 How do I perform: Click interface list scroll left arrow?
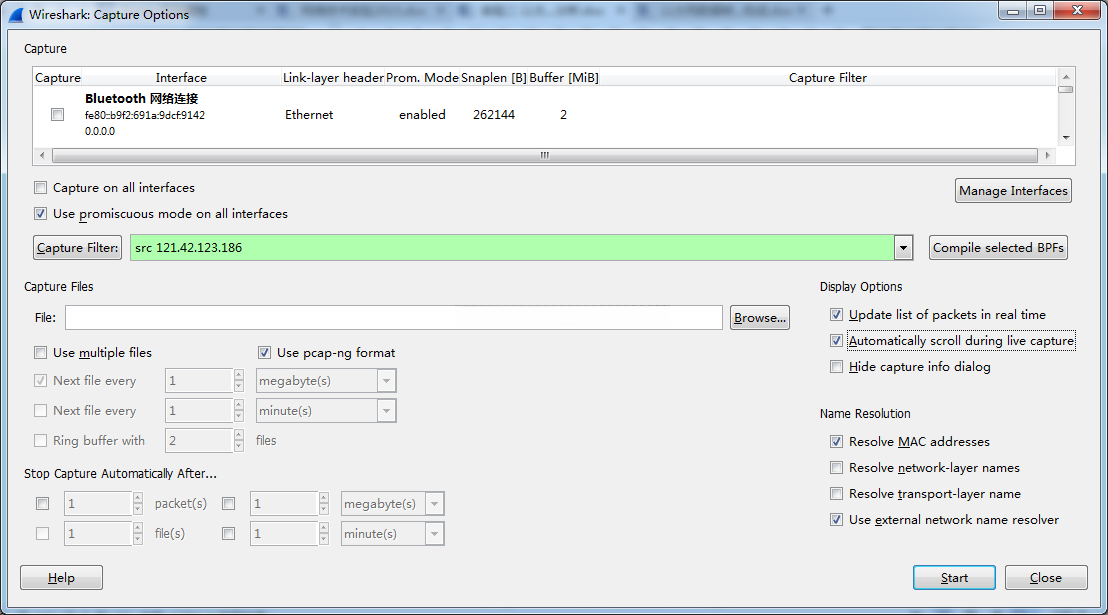pos(42,155)
